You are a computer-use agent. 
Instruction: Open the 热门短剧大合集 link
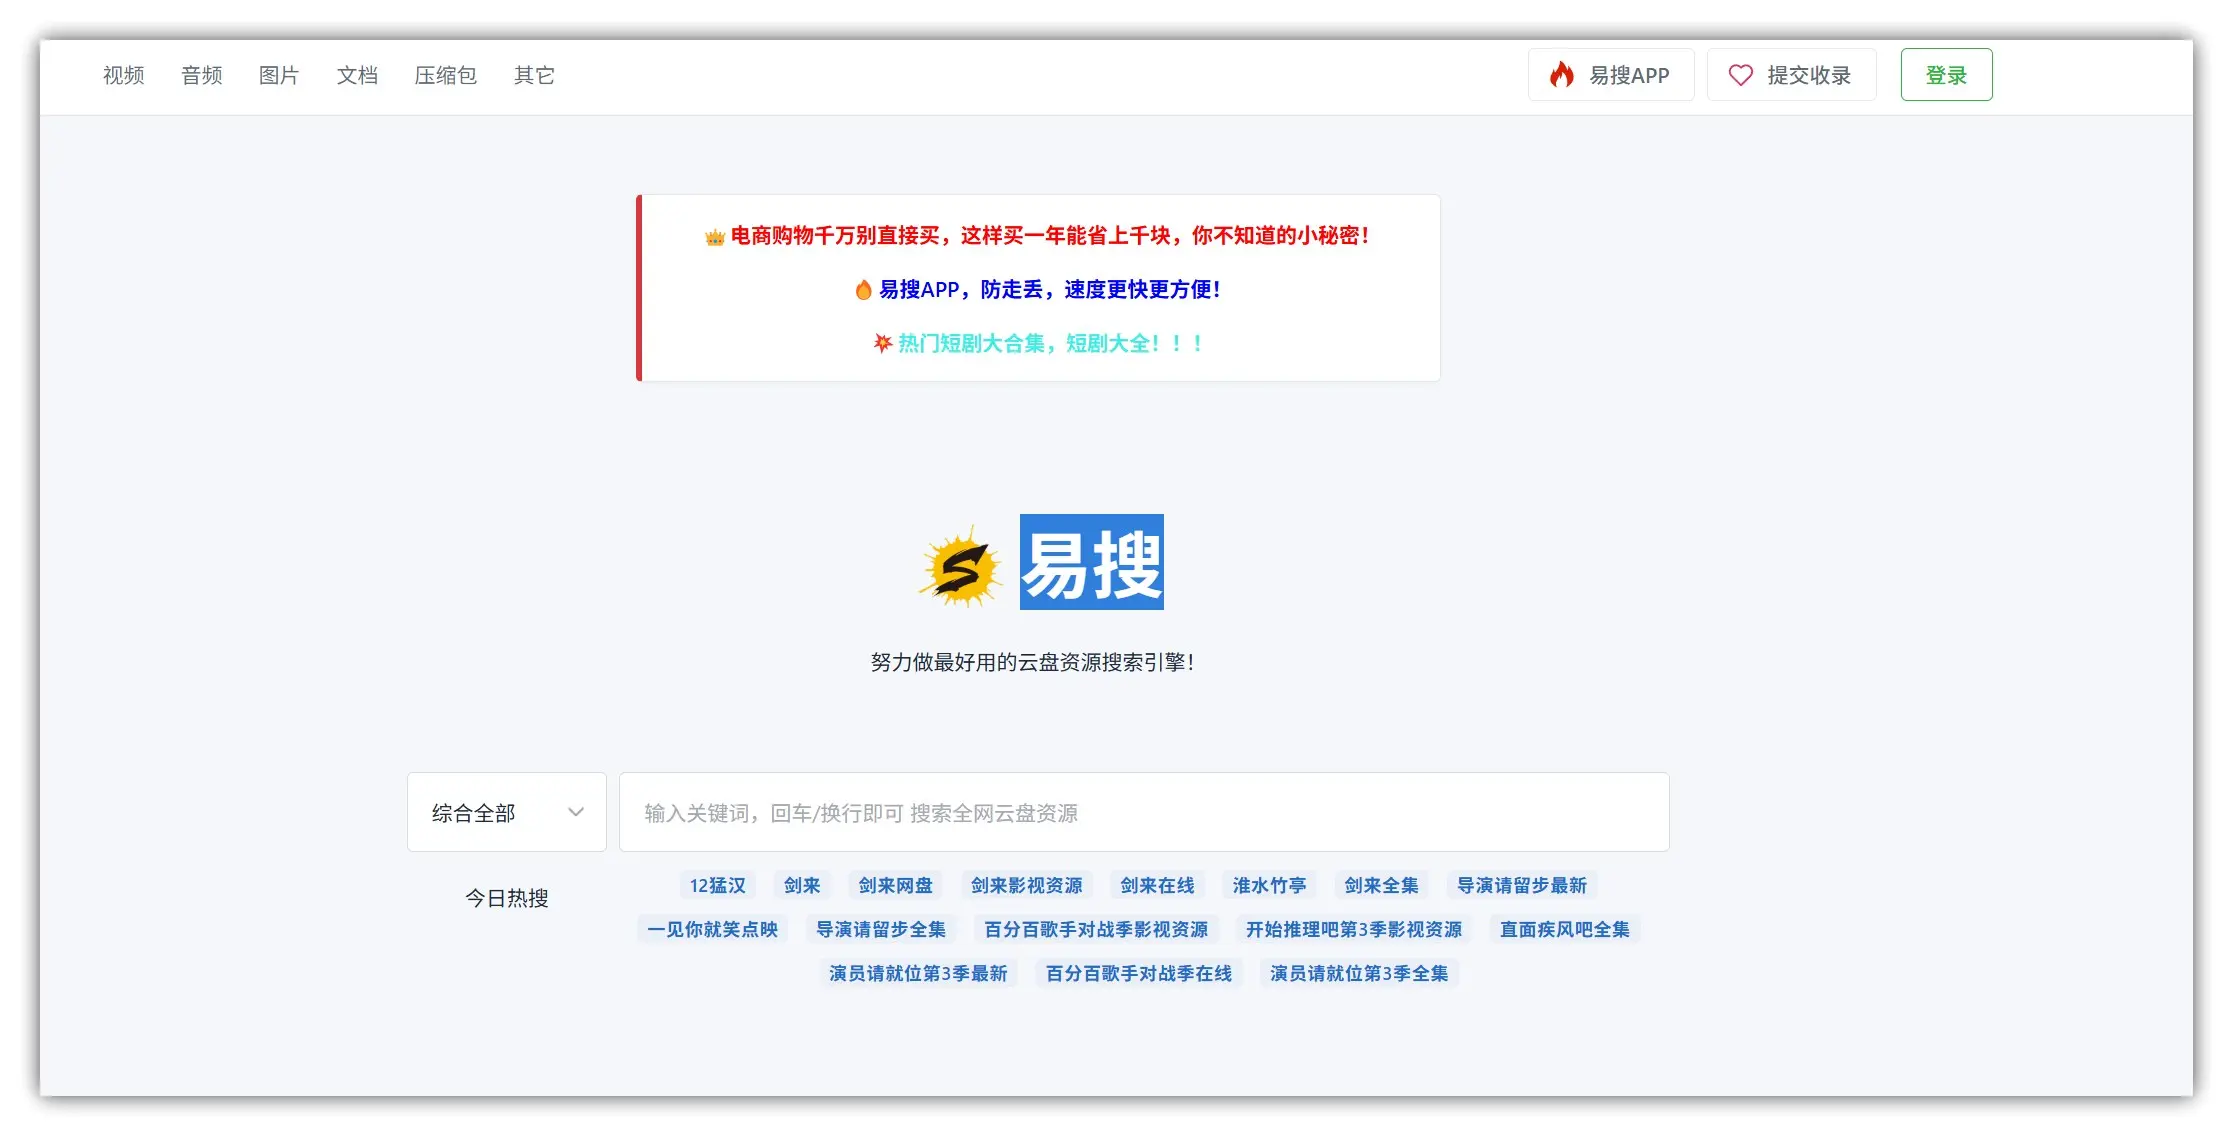[1051, 343]
